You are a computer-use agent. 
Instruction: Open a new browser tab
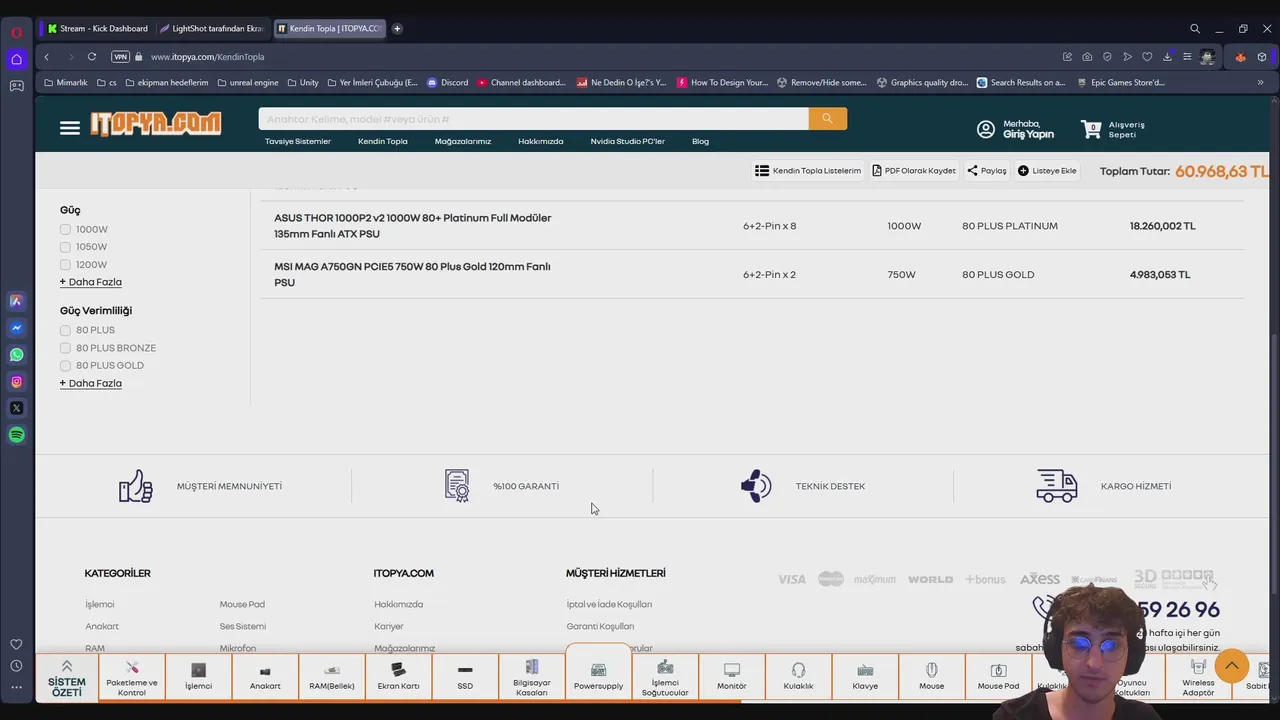click(397, 28)
